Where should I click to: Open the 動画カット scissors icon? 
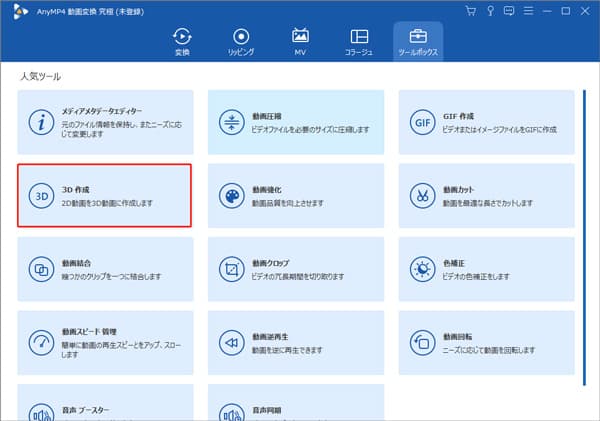[x=422, y=195]
